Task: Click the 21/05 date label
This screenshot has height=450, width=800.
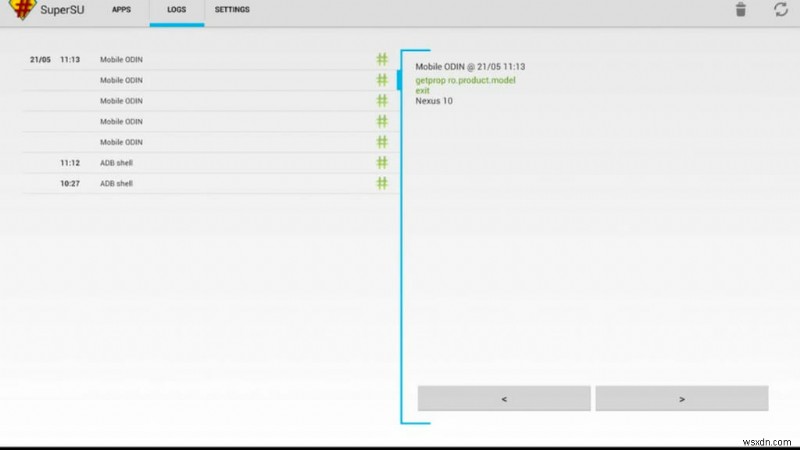Action: point(40,60)
